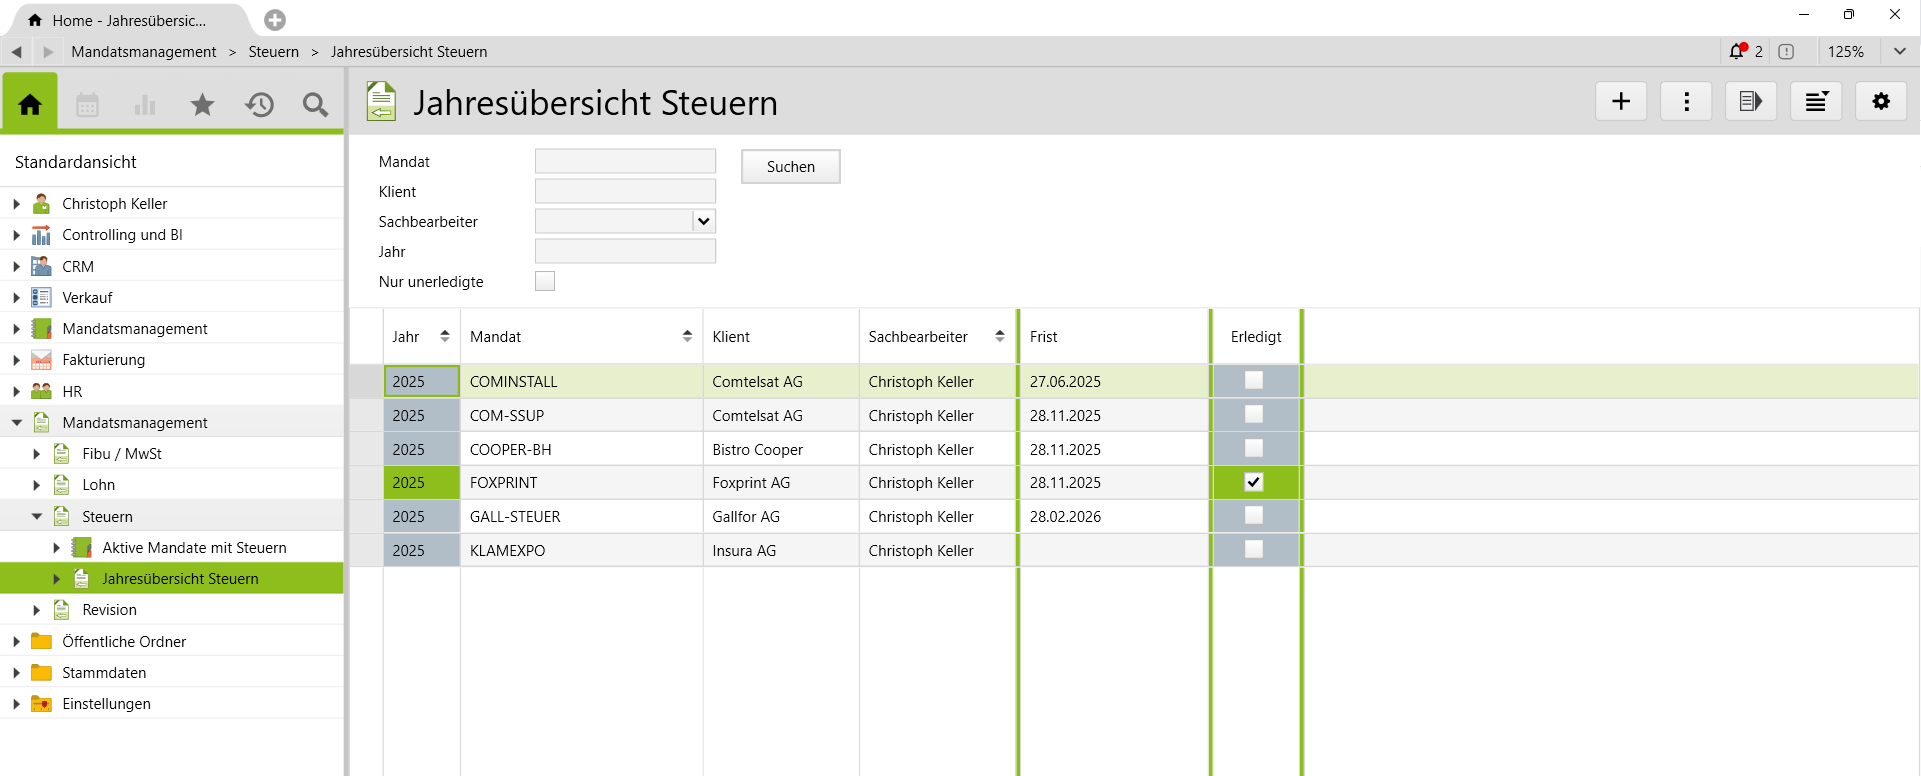The width and height of the screenshot is (1921, 776).
Task: Click the Mandat filter input field
Action: coord(625,161)
